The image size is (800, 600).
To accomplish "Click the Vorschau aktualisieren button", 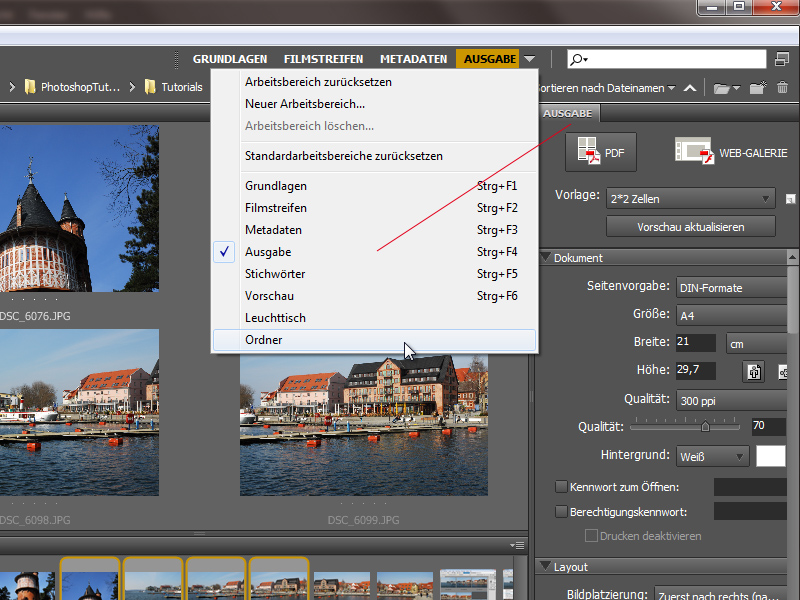I will tap(691, 227).
